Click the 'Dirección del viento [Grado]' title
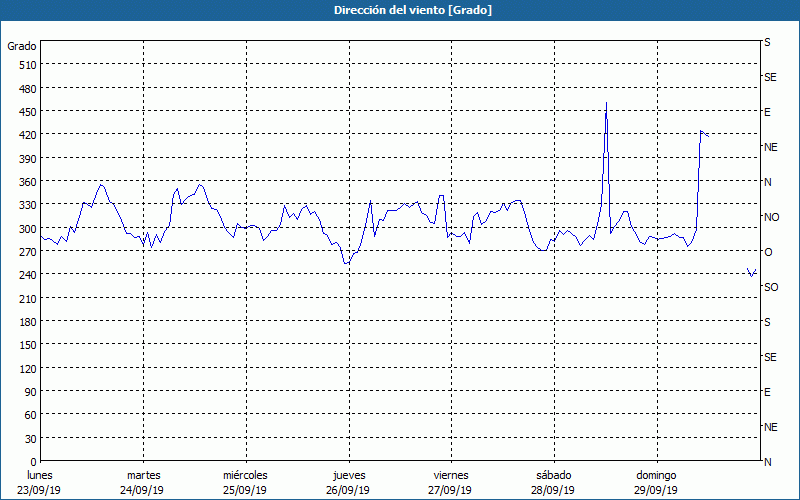 (x=413, y=10)
